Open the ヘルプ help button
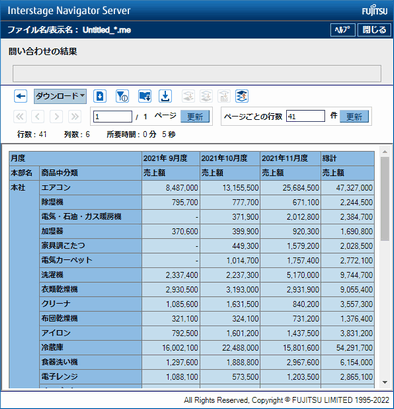The width and height of the screenshot is (394, 409). [342, 30]
